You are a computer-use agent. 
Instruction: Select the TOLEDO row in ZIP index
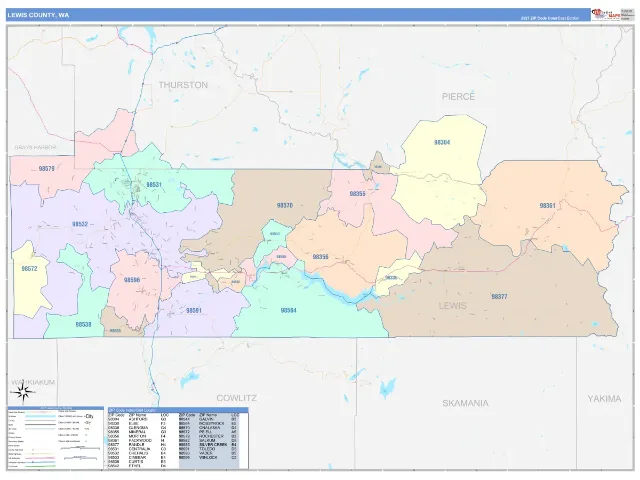pyautogui.click(x=209, y=449)
